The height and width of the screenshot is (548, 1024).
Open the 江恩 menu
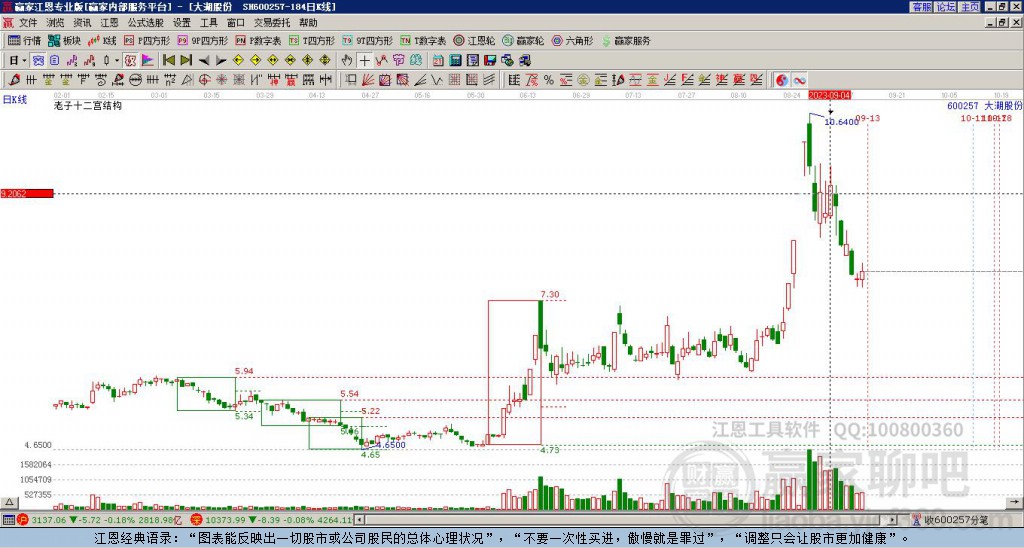click(x=109, y=23)
